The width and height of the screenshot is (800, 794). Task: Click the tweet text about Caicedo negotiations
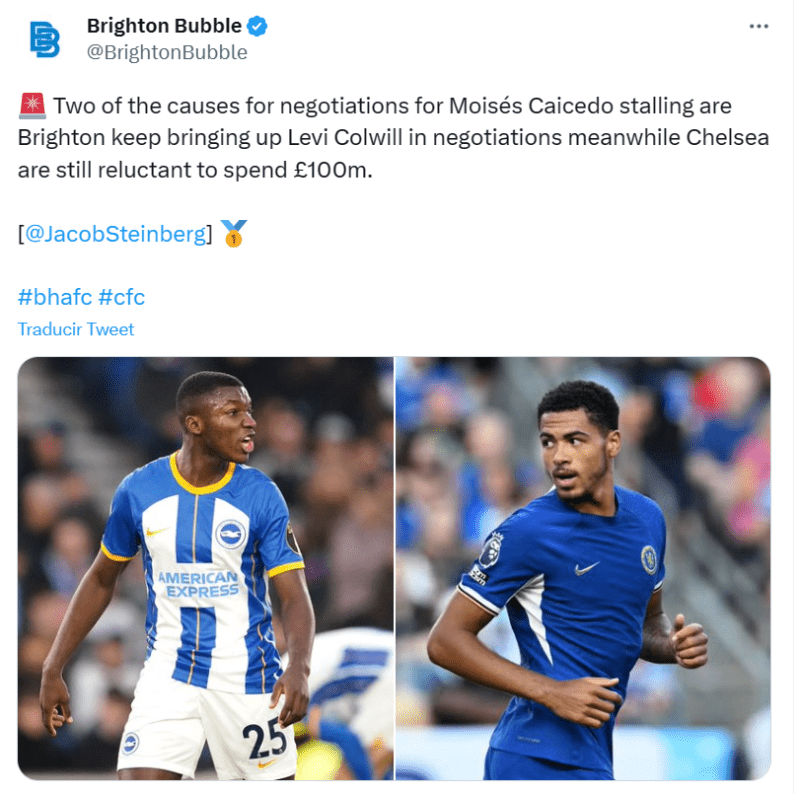[393, 138]
